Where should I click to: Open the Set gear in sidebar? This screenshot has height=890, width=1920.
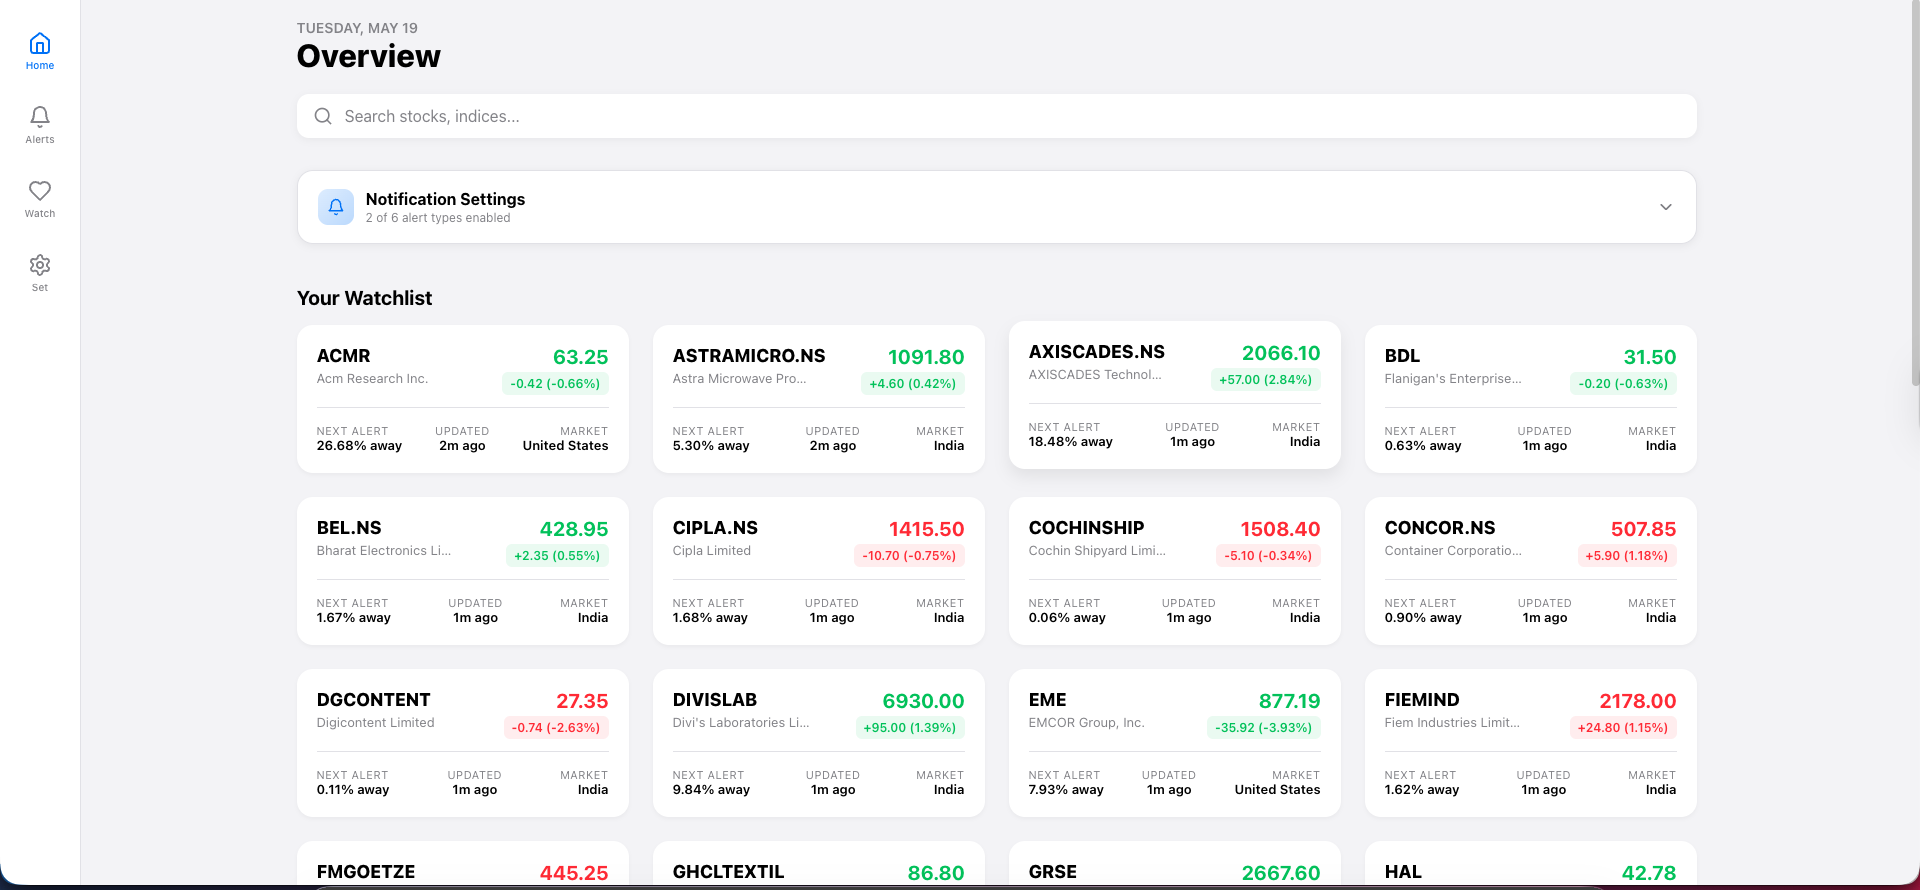(40, 273)
